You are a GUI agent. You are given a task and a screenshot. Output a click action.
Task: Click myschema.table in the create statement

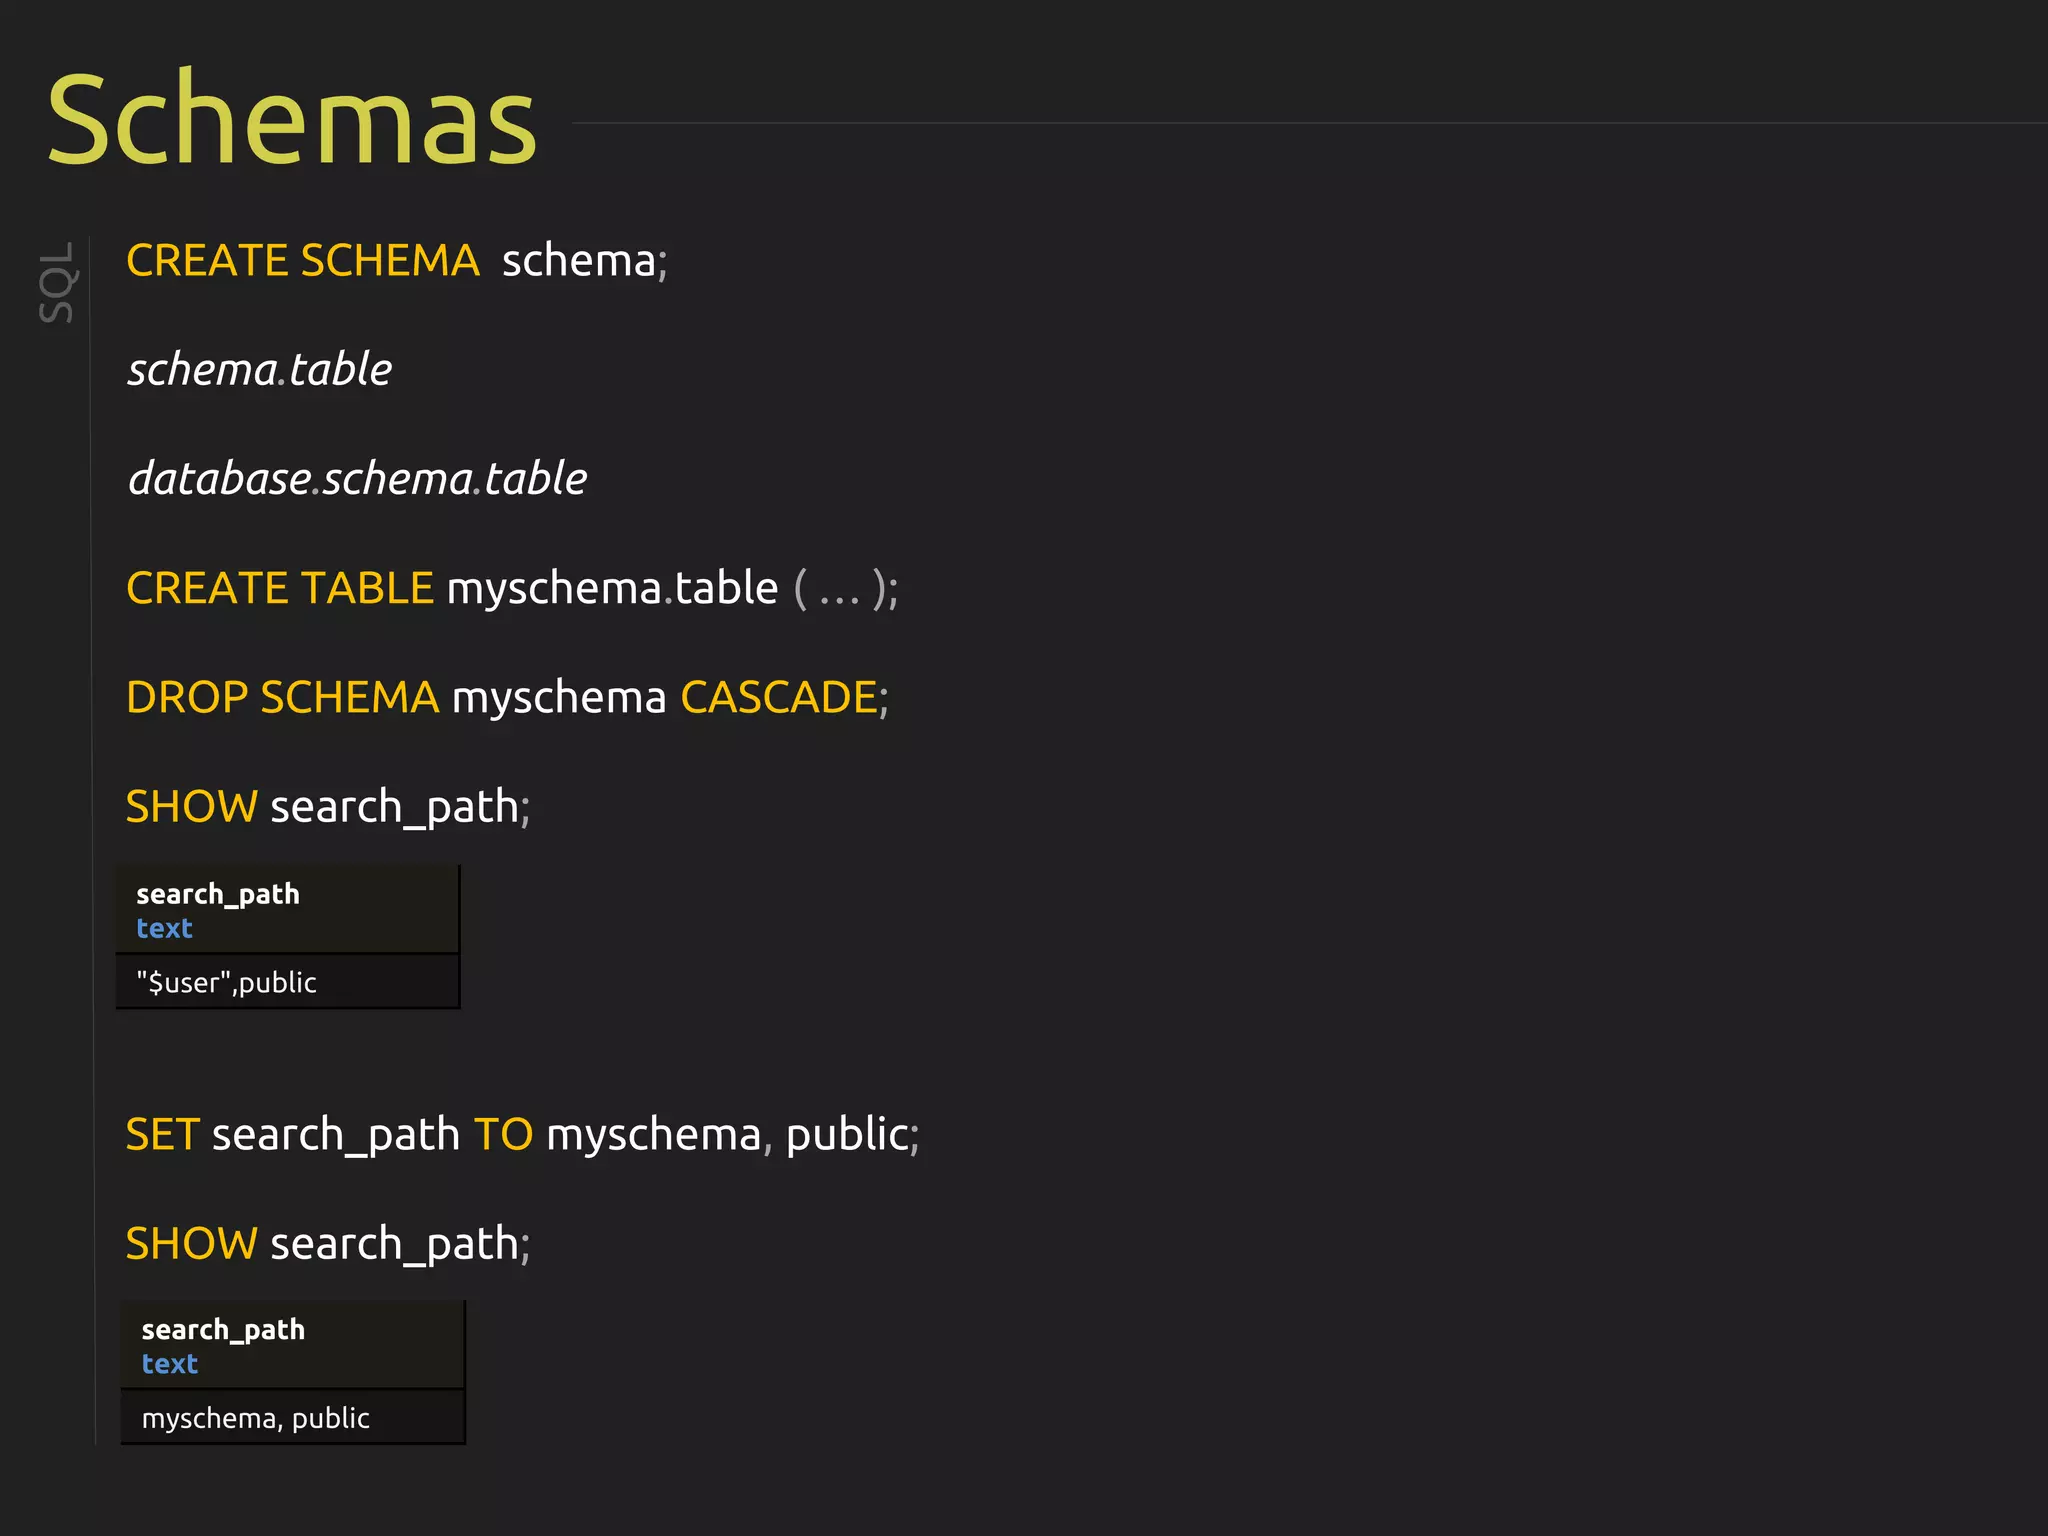[x=612, y=588]
